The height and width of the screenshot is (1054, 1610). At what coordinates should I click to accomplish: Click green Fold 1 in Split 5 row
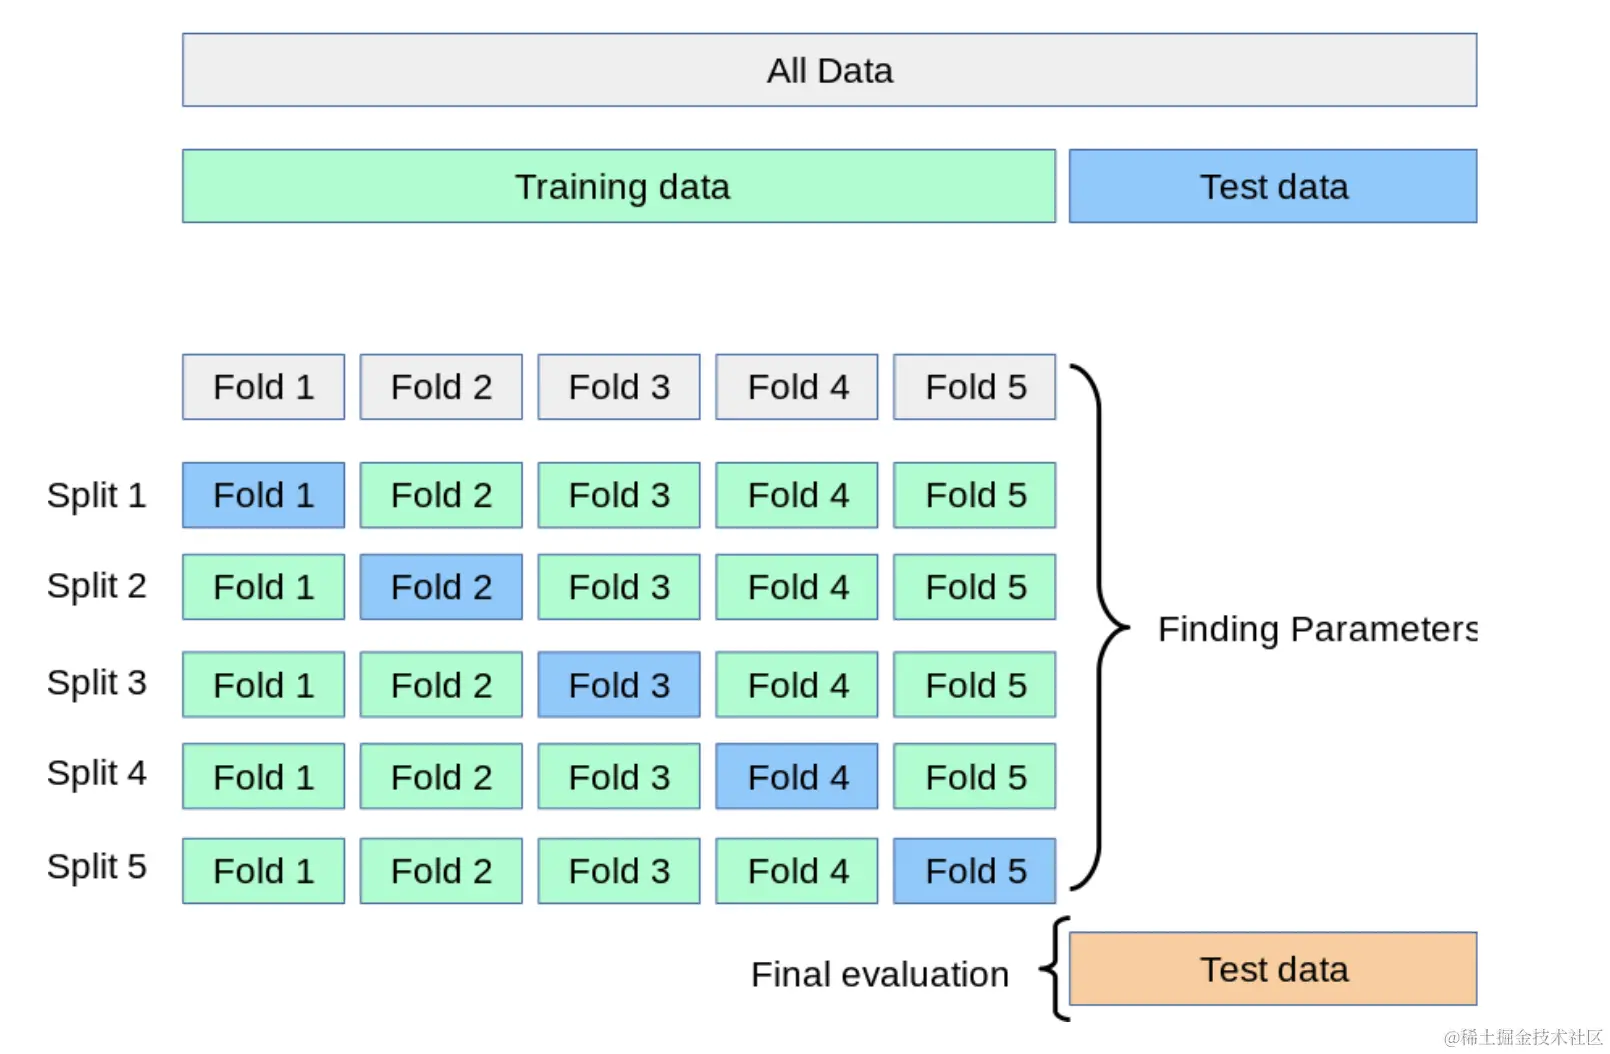tap(263, 871)
